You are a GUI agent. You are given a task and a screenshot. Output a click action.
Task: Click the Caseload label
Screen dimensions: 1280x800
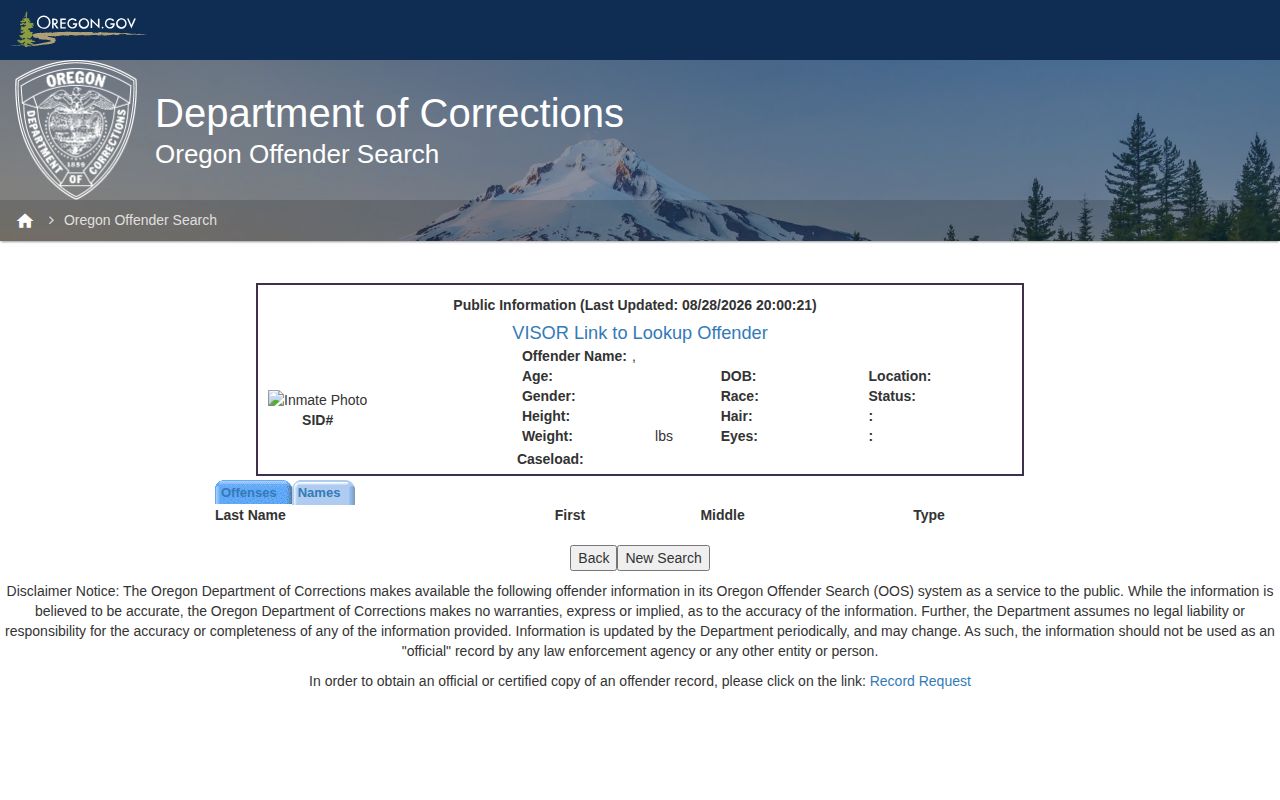click(550, 459)
